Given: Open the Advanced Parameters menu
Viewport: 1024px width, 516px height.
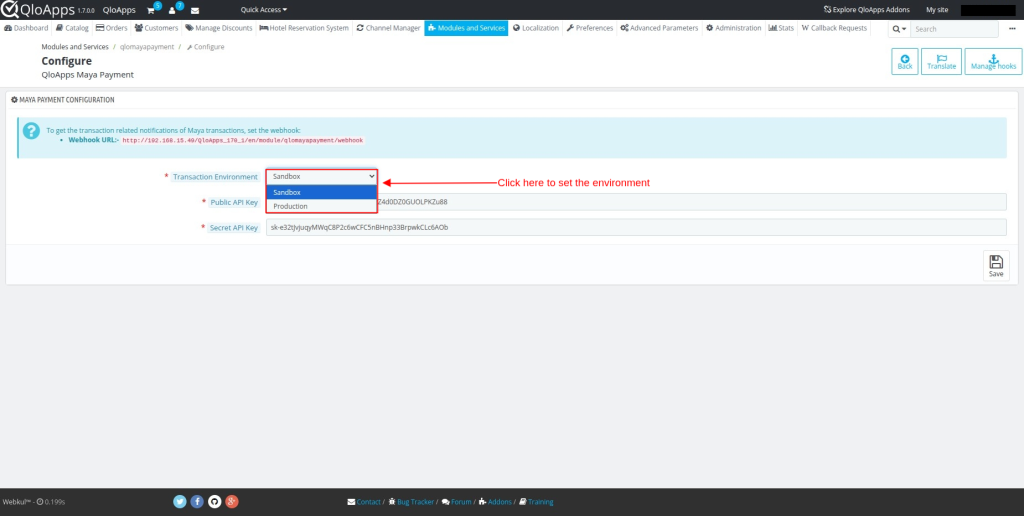Looking at the screenshot, I should [x=659, y=28].
